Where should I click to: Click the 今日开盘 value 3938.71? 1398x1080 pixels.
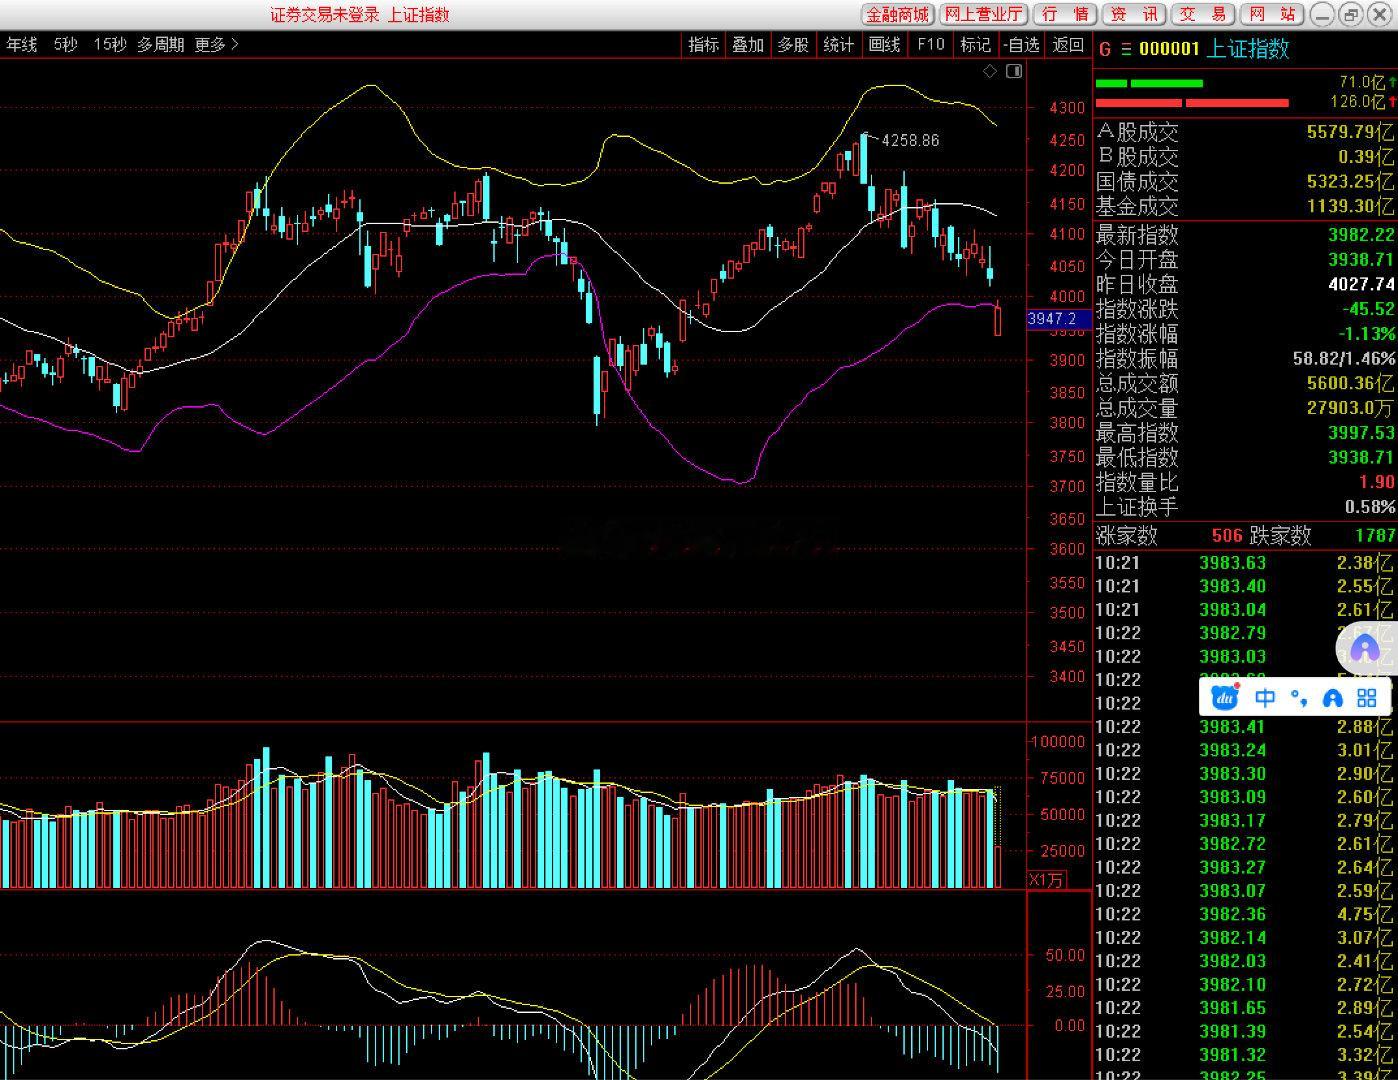point(1361,260)
